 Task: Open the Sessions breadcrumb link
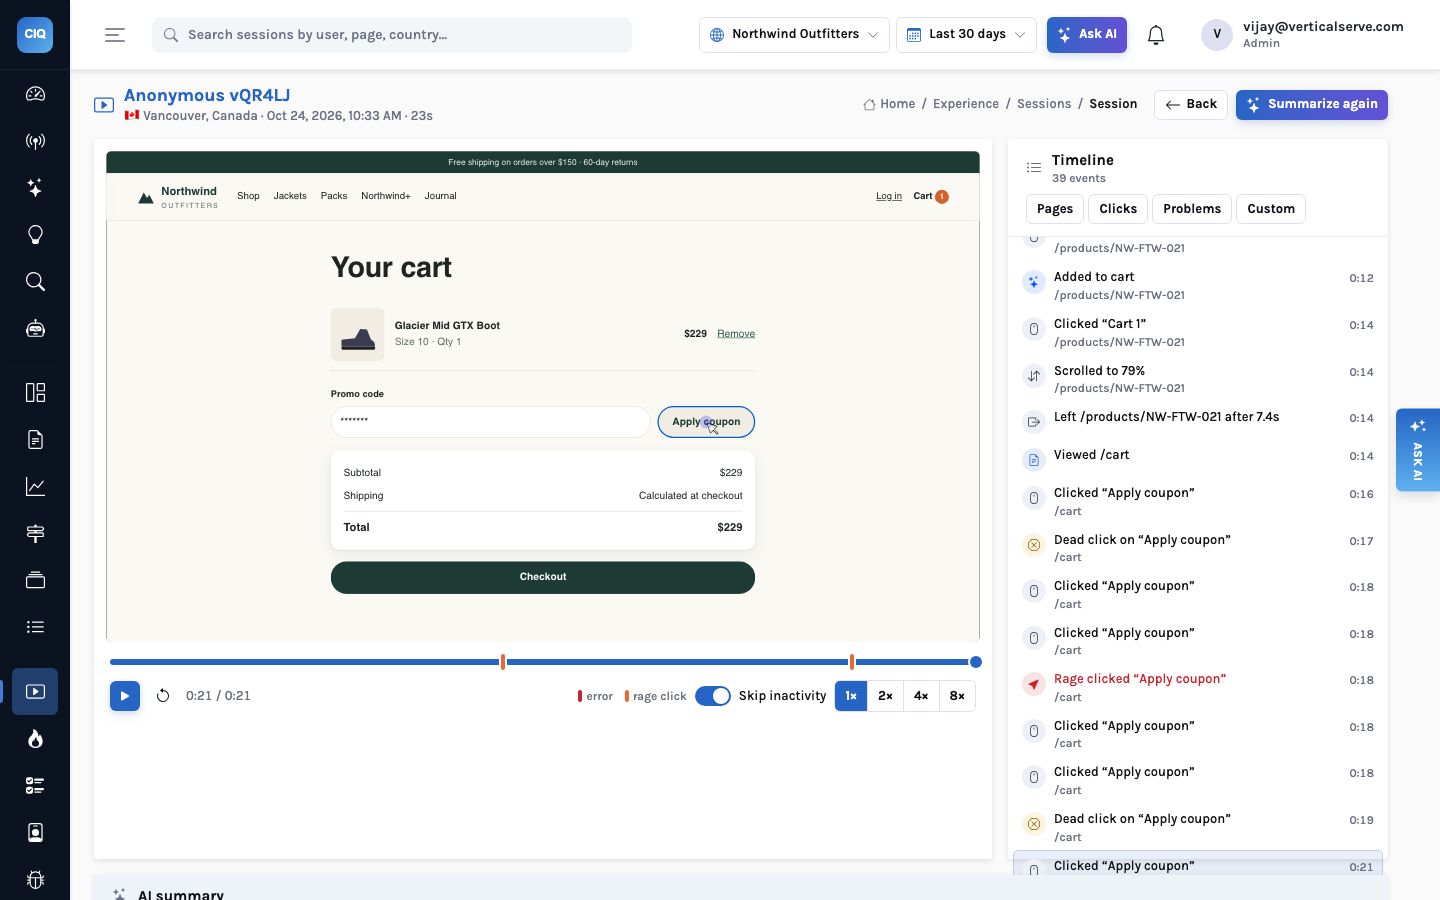(1044, 104)
